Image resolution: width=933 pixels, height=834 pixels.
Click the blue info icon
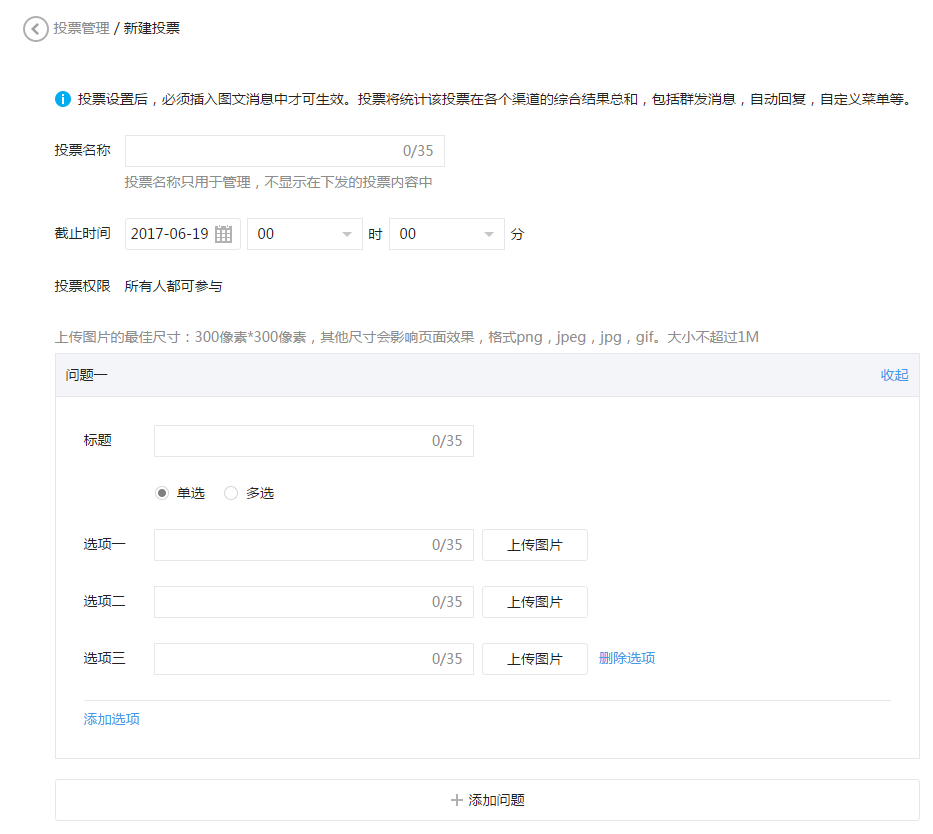click(x=63, y=99)
